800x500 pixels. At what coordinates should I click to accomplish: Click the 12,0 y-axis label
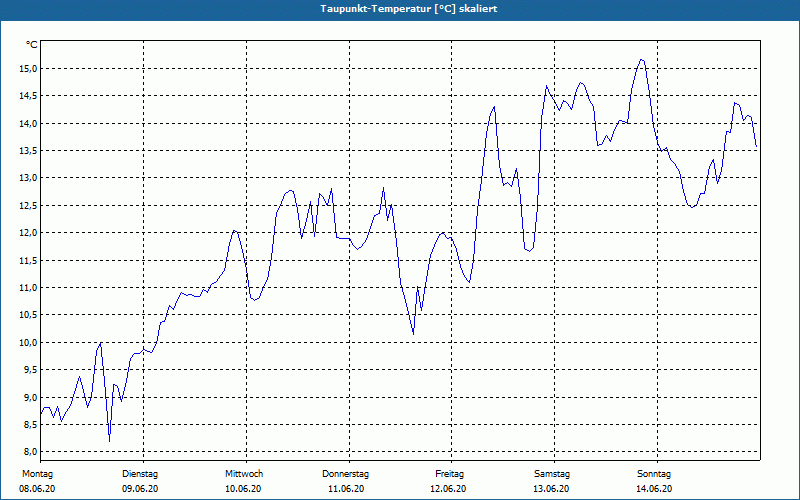29,233
